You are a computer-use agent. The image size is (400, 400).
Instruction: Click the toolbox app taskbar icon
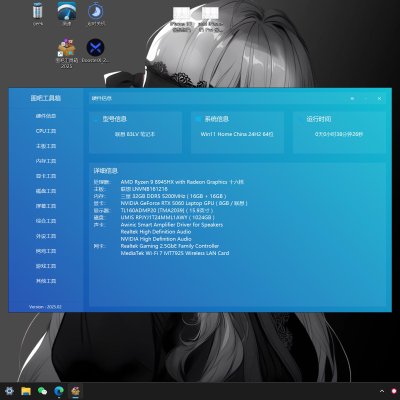click(x=75, y=391)
